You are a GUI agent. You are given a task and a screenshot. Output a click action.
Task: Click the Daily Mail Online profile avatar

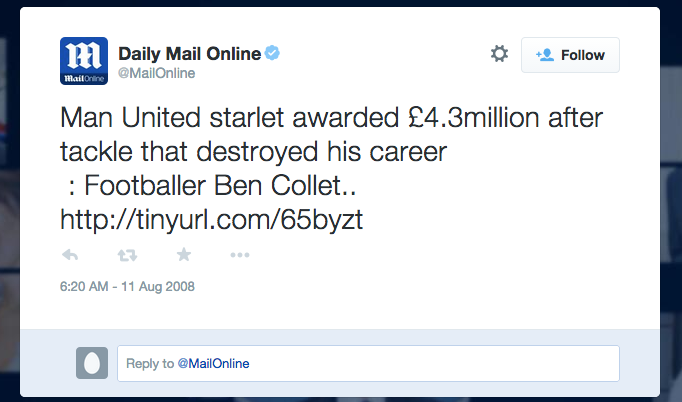[84, 61]
